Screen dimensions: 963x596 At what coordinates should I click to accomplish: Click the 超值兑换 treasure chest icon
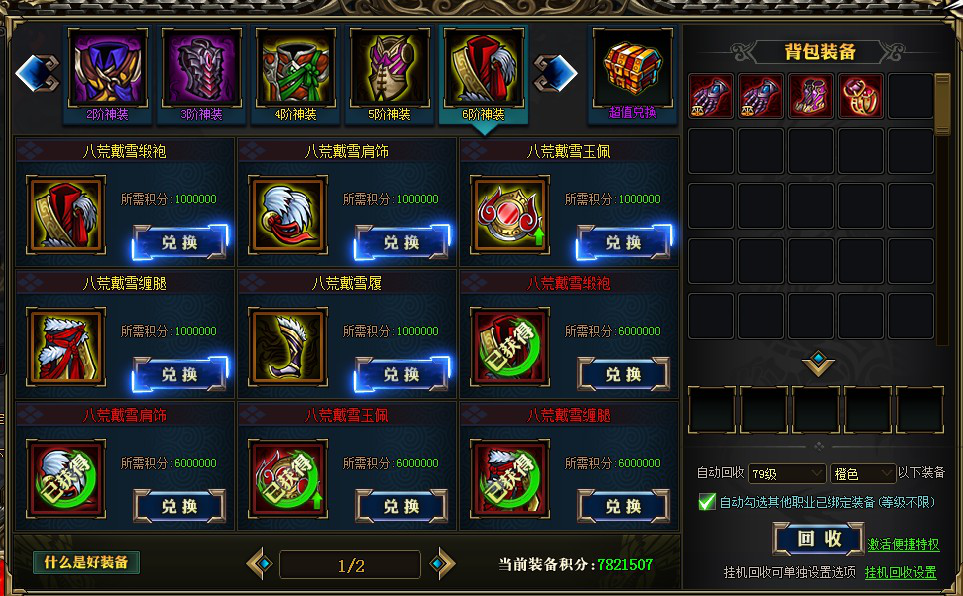pyautogui.click(x=632, y=68)
